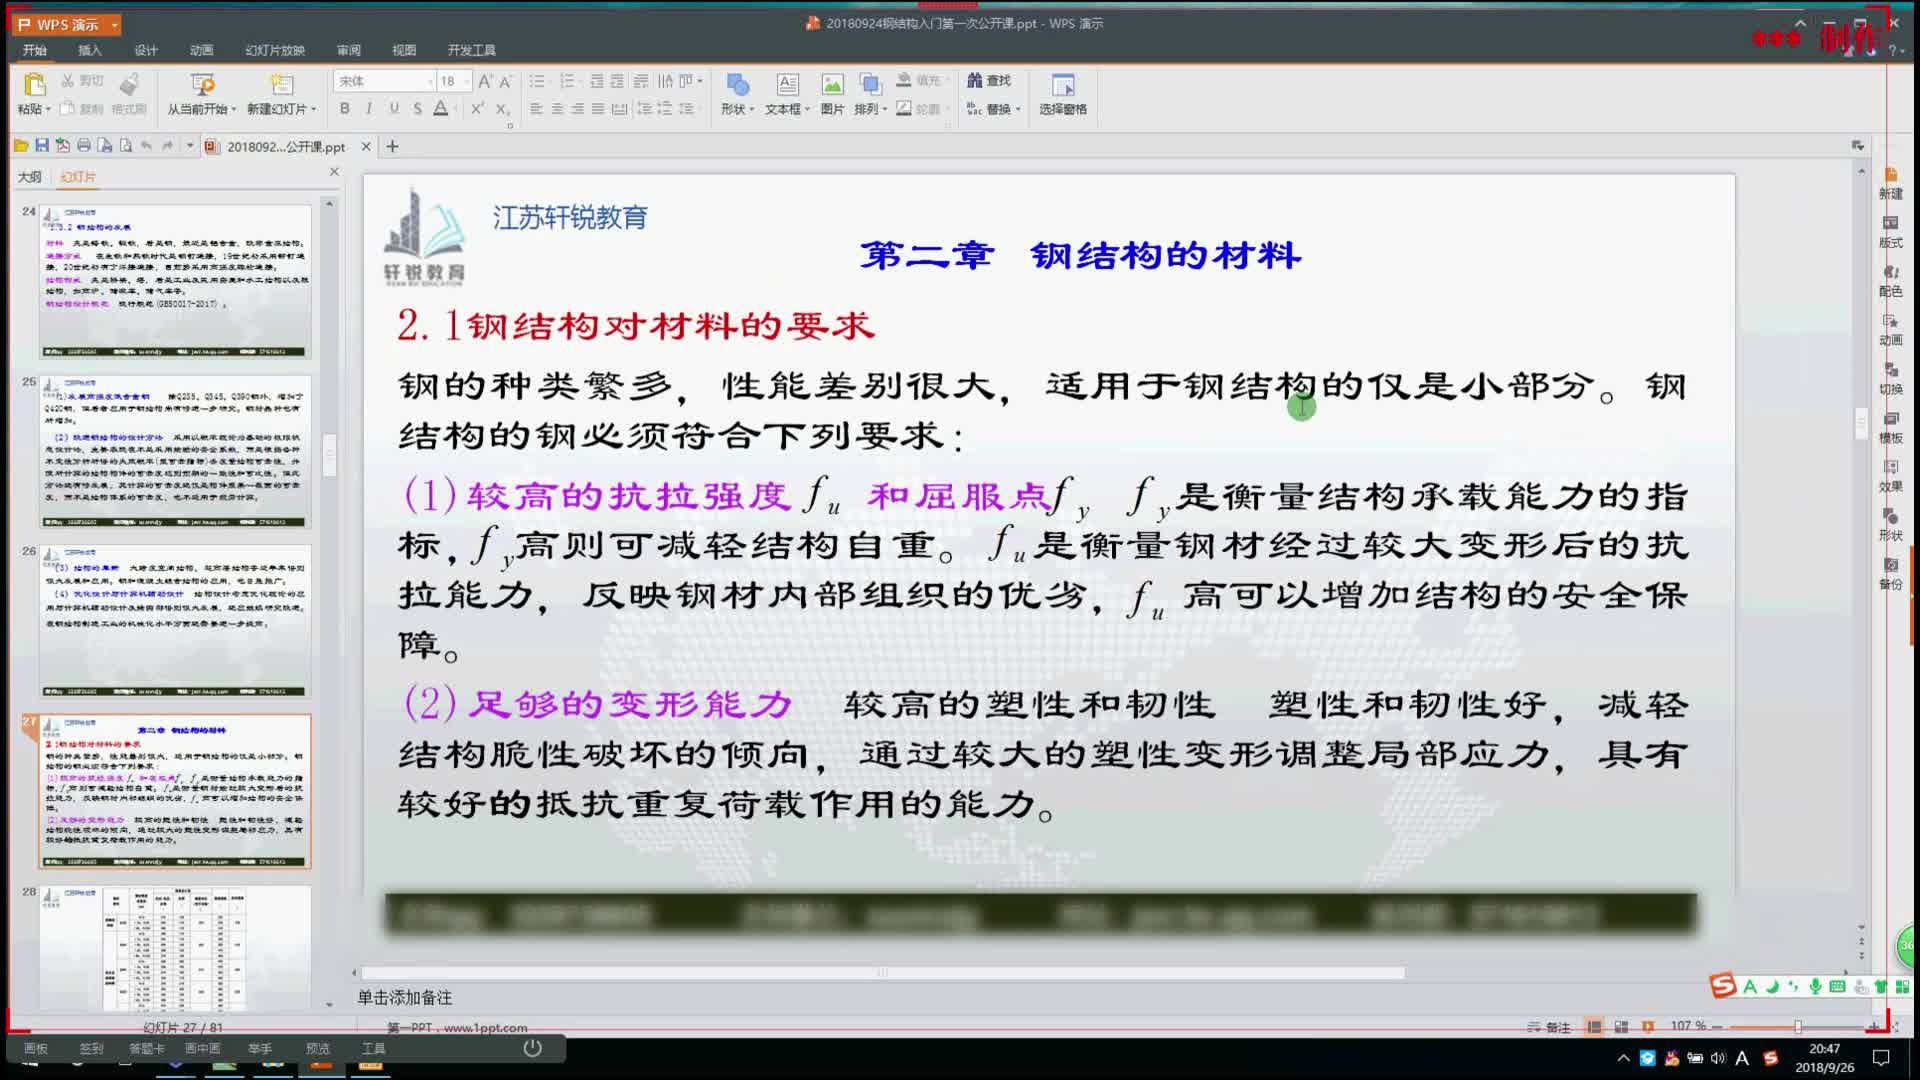Click the 'click to add notes' (单击添加备注) area
1920x1080 pixels.
(405, 997)
